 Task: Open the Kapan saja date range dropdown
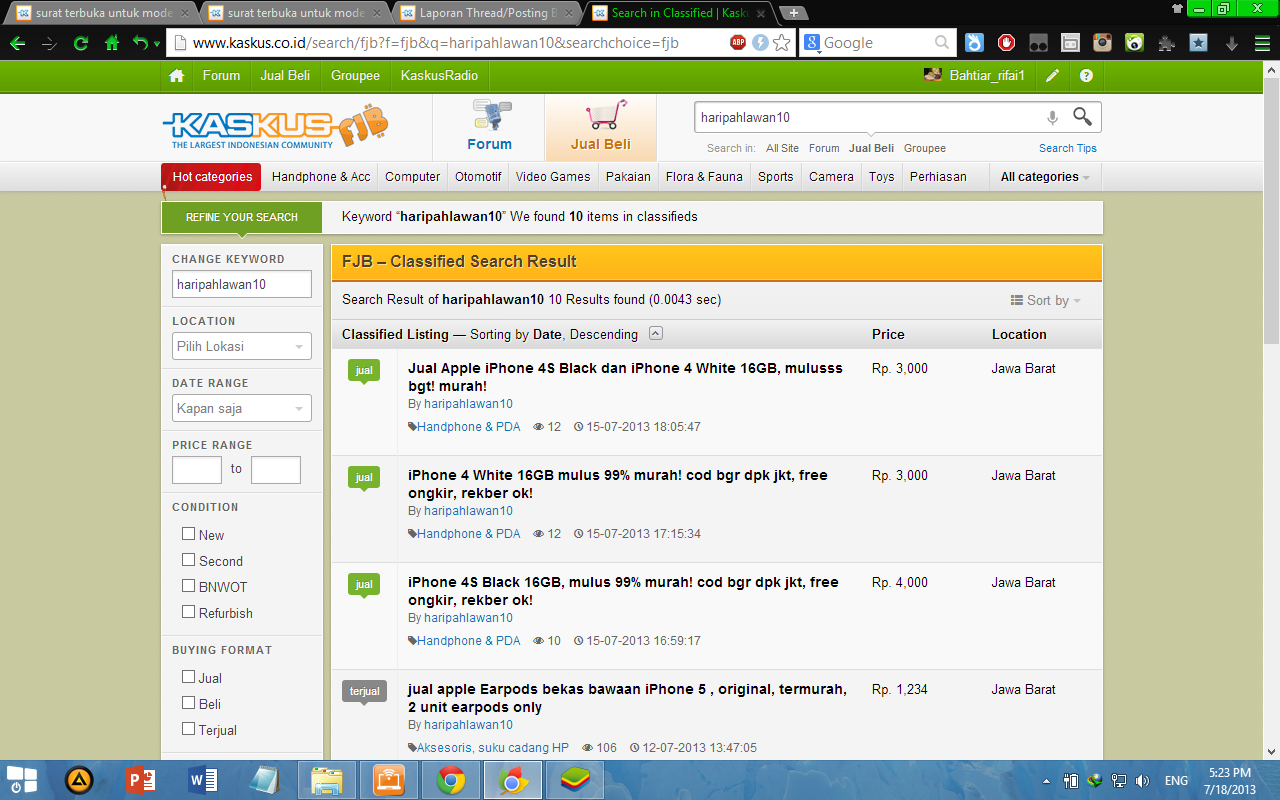click(242, 408)
